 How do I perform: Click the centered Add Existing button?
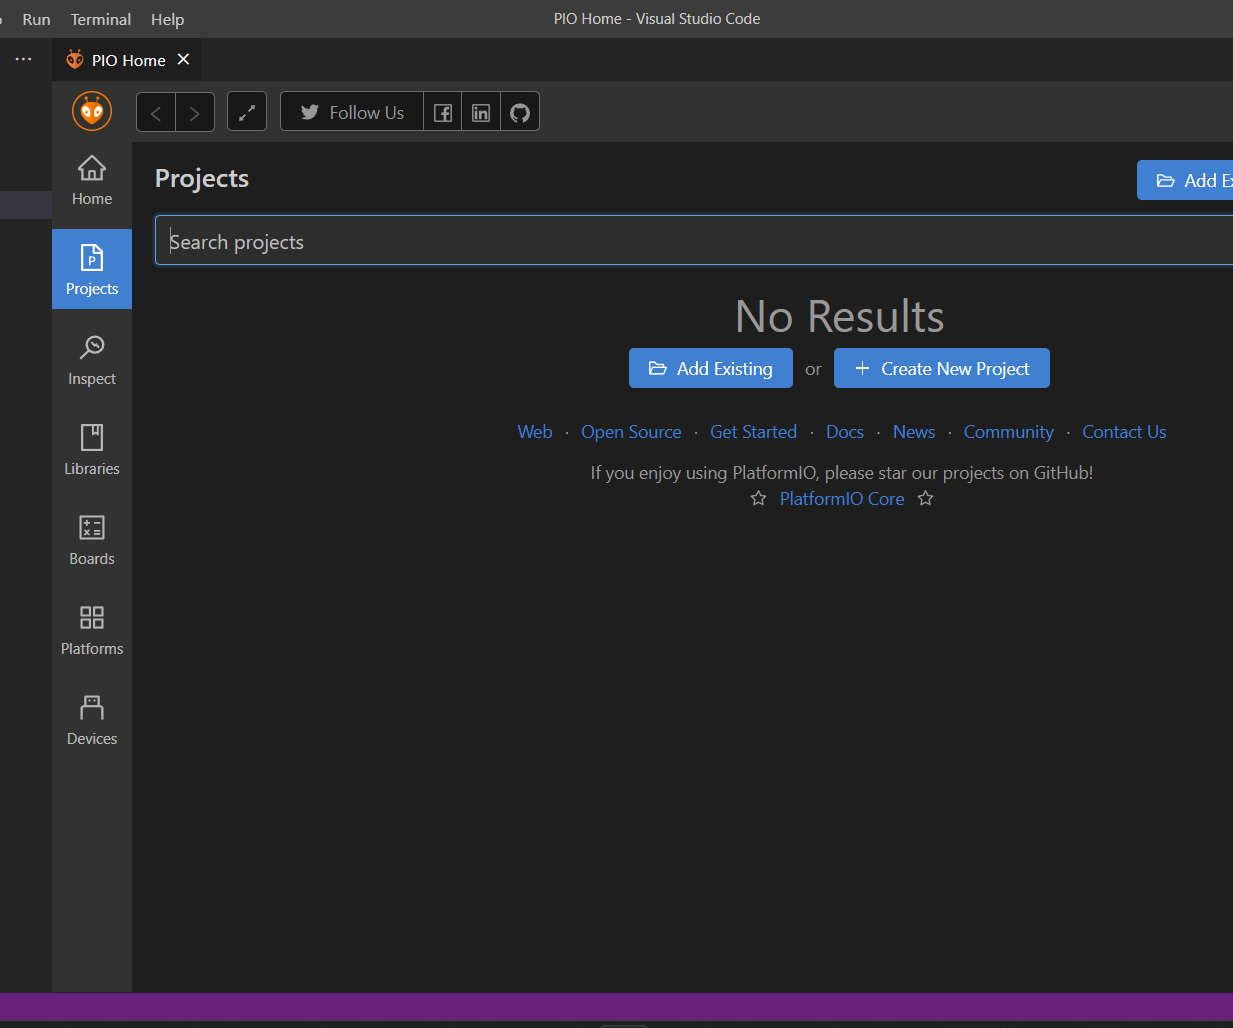710,368
